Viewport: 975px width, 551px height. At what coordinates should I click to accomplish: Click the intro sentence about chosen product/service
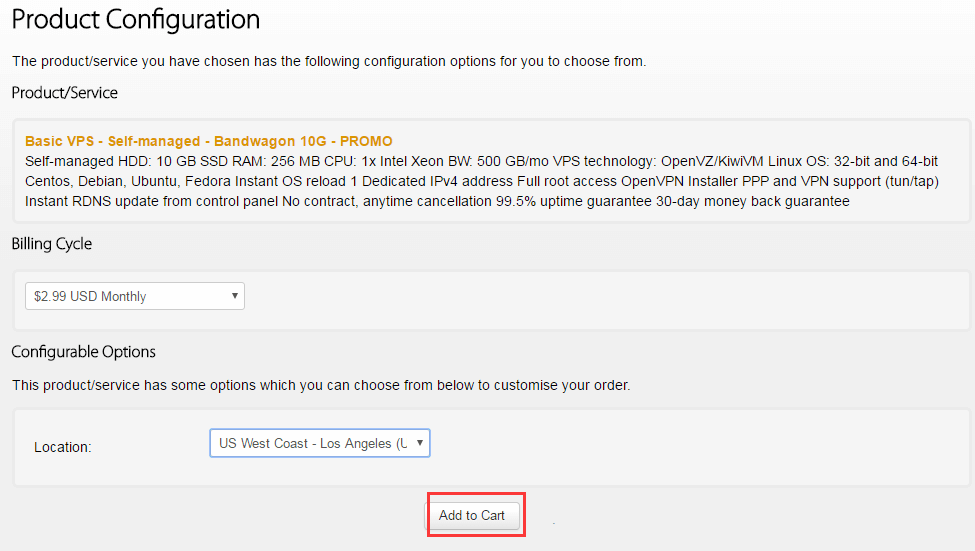tap(328, 61)
